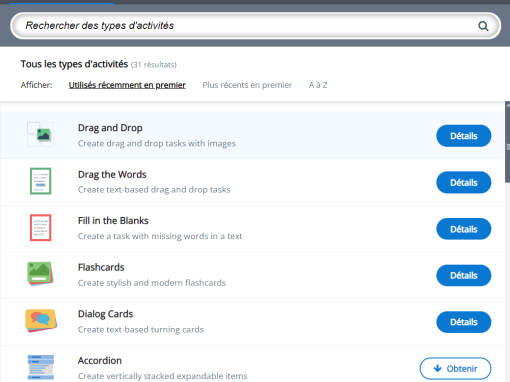Click 'Create text-based turning cards' description
Image resolution: width=510 pixels, height=382 pixels.
(x=141, y=329)
